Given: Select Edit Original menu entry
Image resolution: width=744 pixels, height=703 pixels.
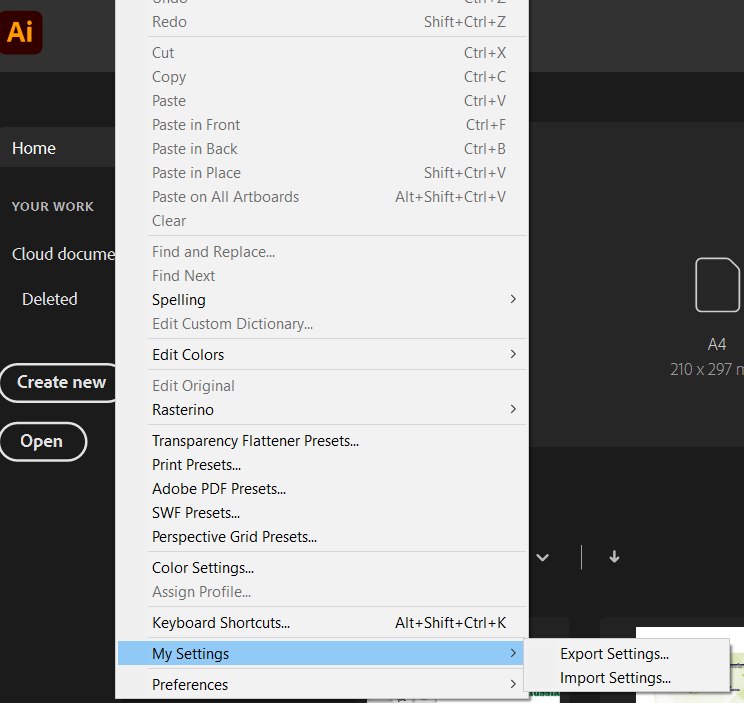Looking at the screenshot, I should [x=321, y=386].
